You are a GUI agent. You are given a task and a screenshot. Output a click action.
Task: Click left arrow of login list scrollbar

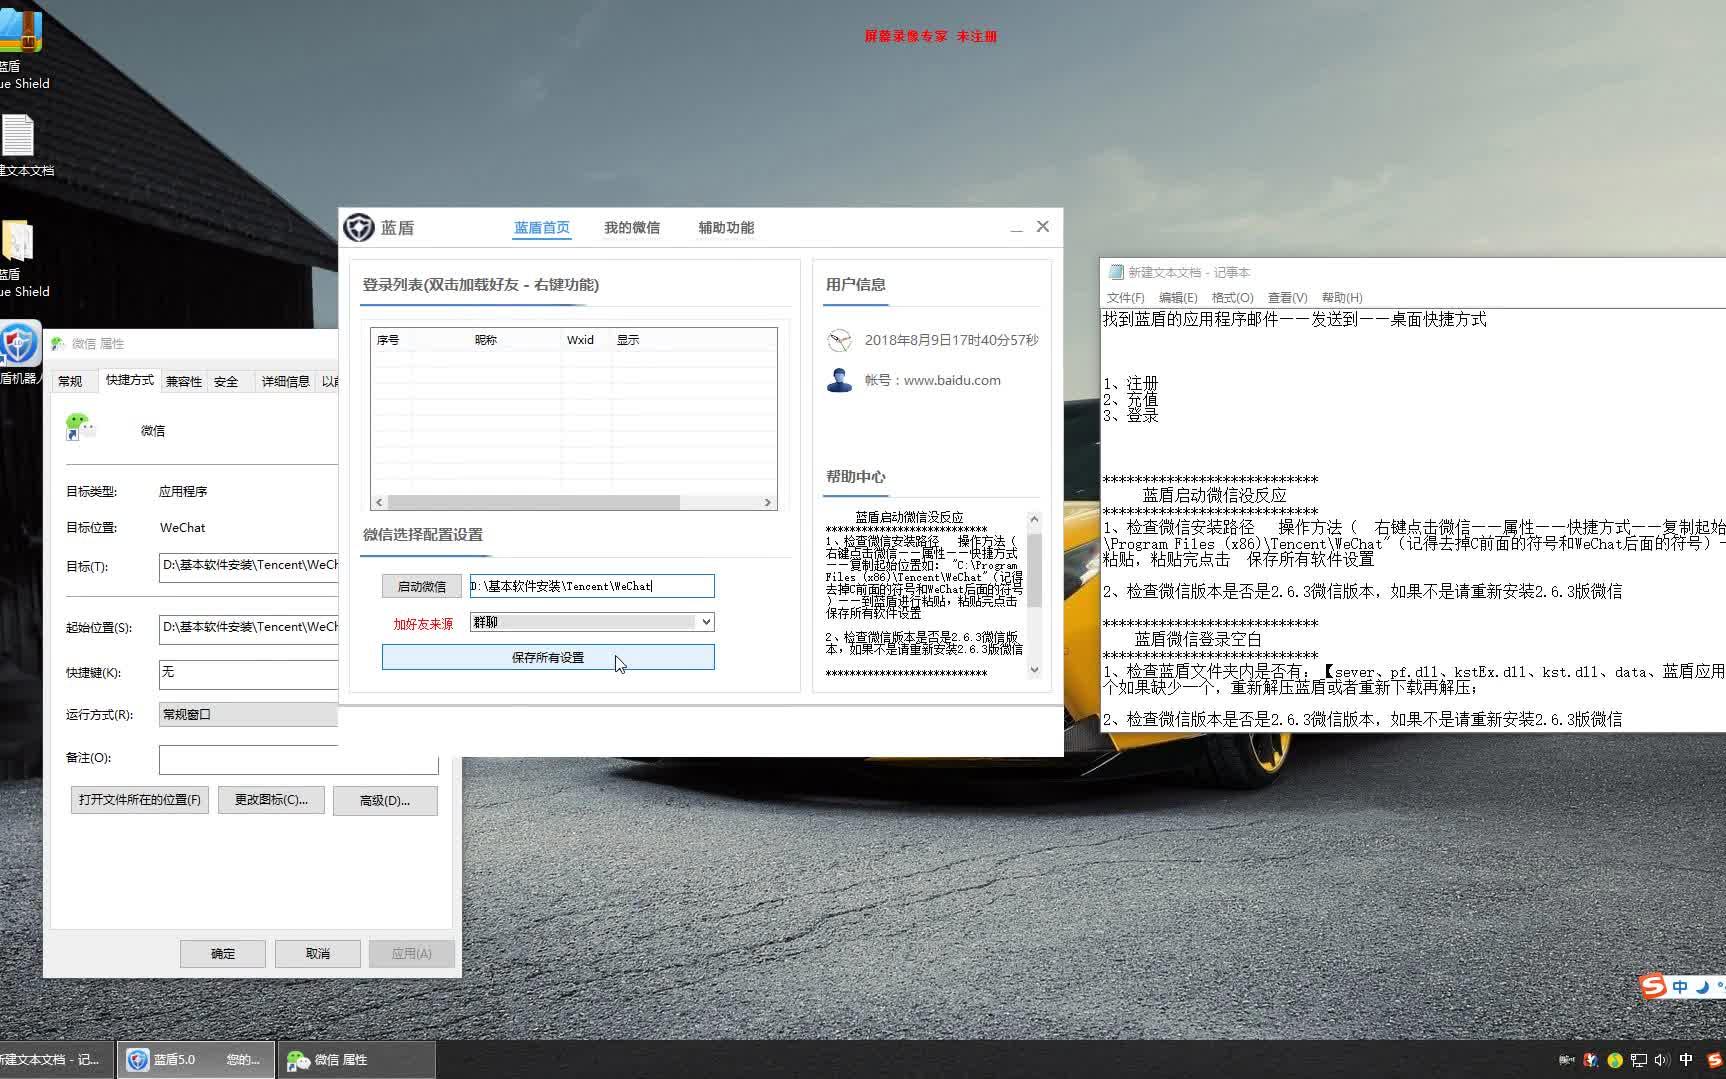379,502
